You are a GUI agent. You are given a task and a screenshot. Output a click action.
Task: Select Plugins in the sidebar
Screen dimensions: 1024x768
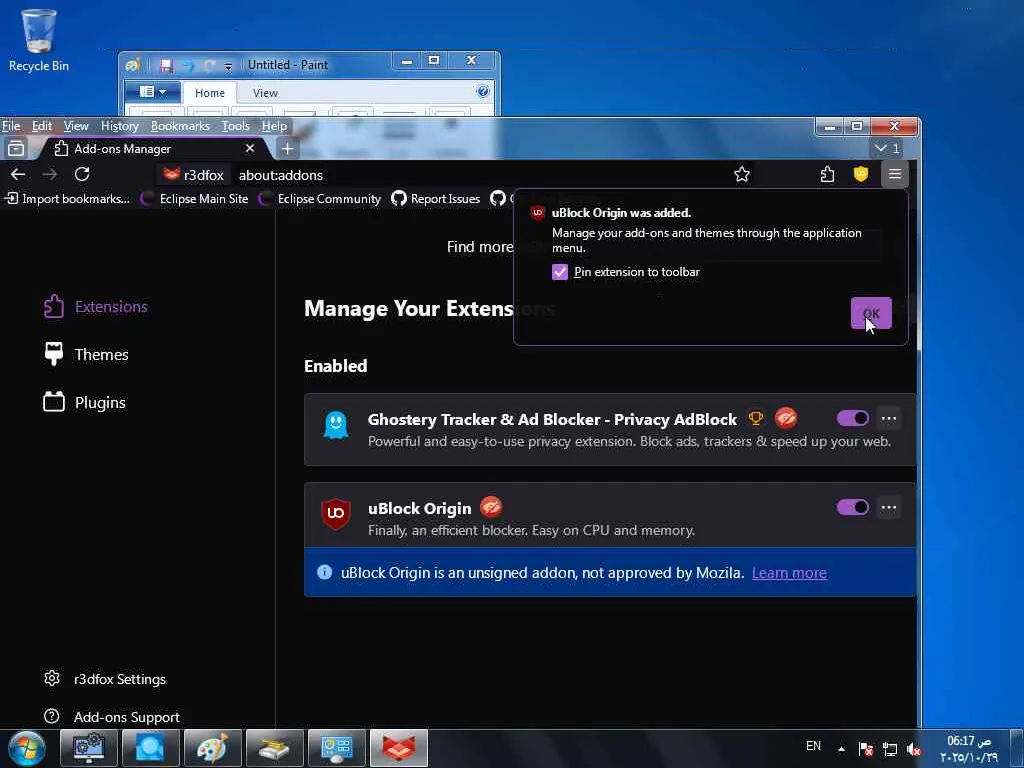[84, 402]
